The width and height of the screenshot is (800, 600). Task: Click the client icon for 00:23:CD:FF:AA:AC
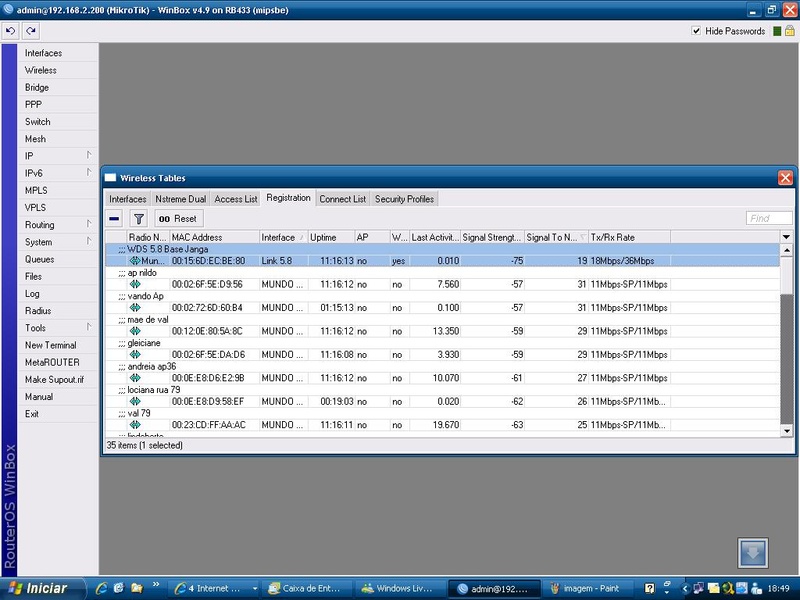(135, 425)
